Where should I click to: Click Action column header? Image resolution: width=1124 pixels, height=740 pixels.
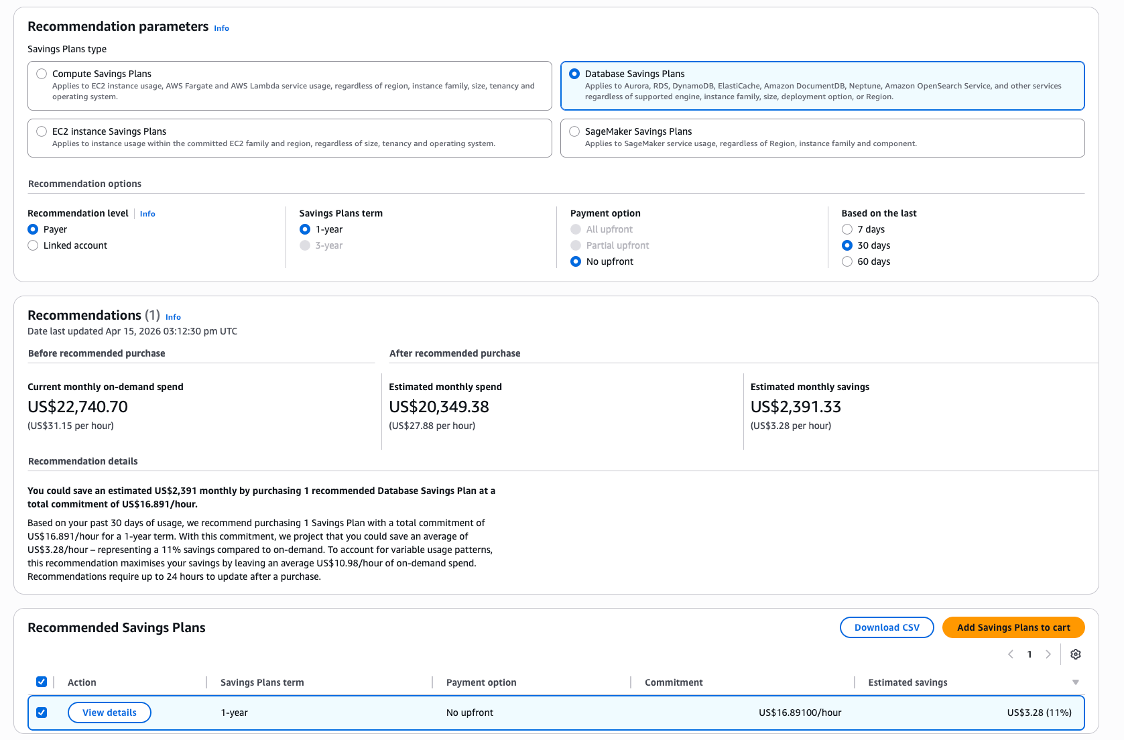pyautogui.click(x=82, y=683)
